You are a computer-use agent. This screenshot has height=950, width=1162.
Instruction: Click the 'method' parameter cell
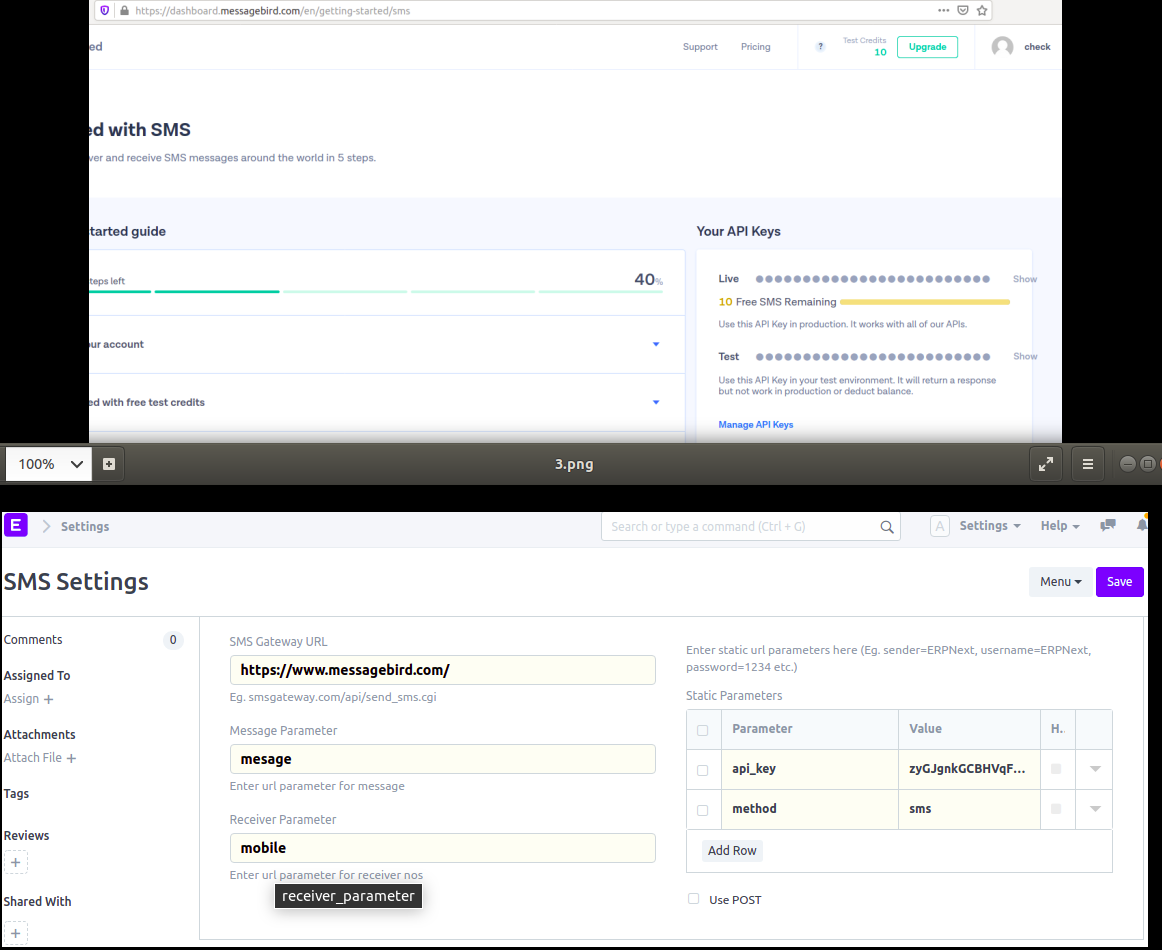(x=810, y=809)
